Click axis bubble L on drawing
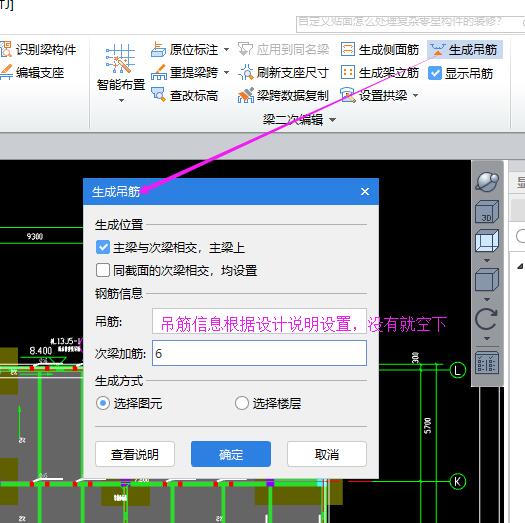 [458, 370]
